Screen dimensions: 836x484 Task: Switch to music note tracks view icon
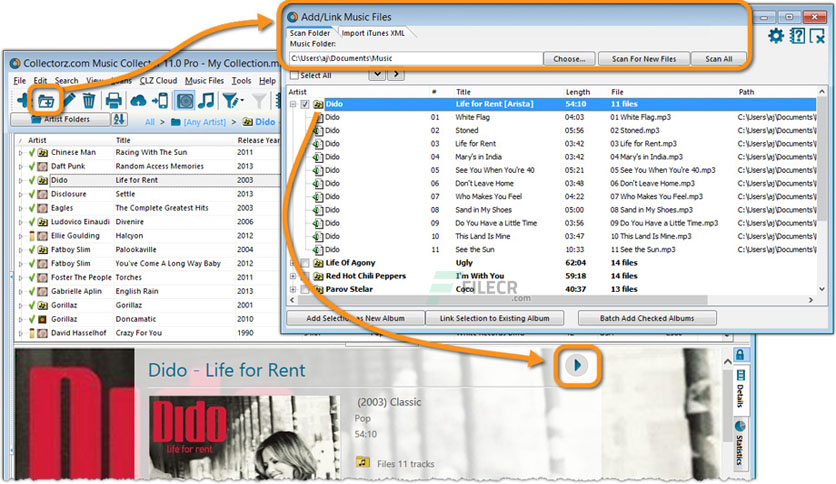206,100
